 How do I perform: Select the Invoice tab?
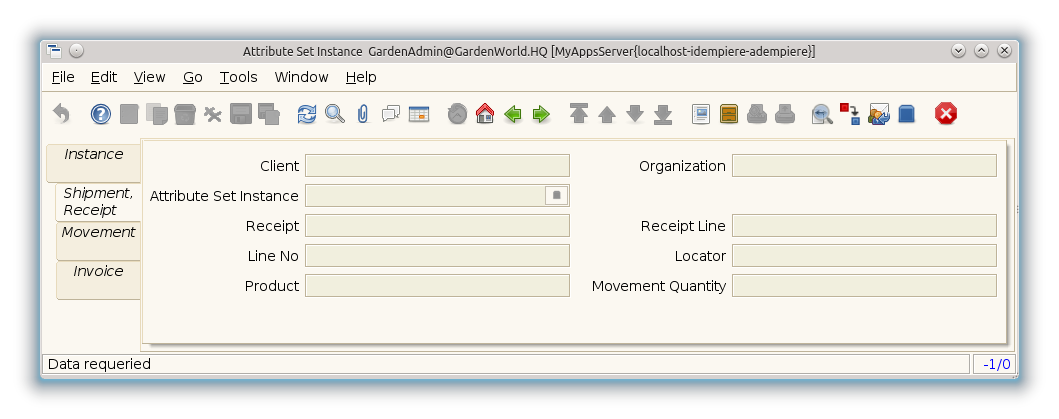tap(98, 272)
